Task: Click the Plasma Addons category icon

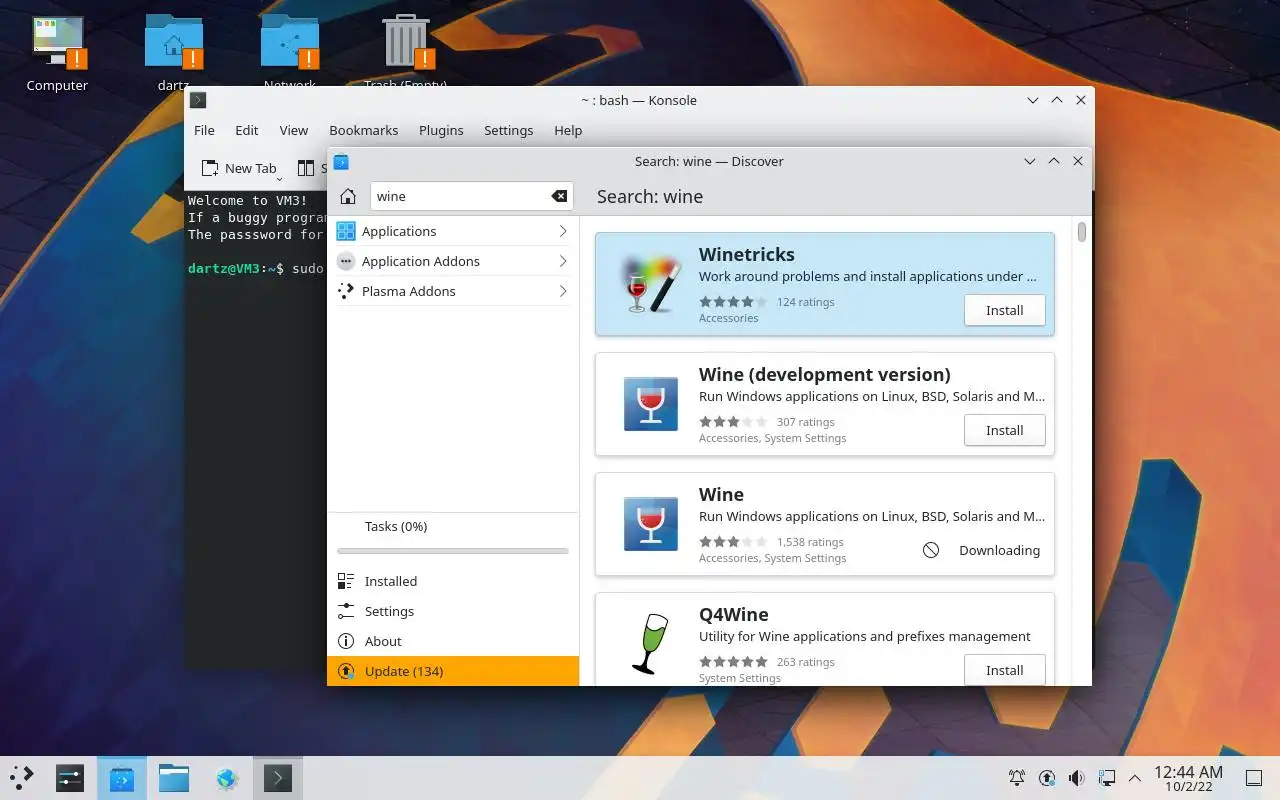Action: tap(346, 291)
